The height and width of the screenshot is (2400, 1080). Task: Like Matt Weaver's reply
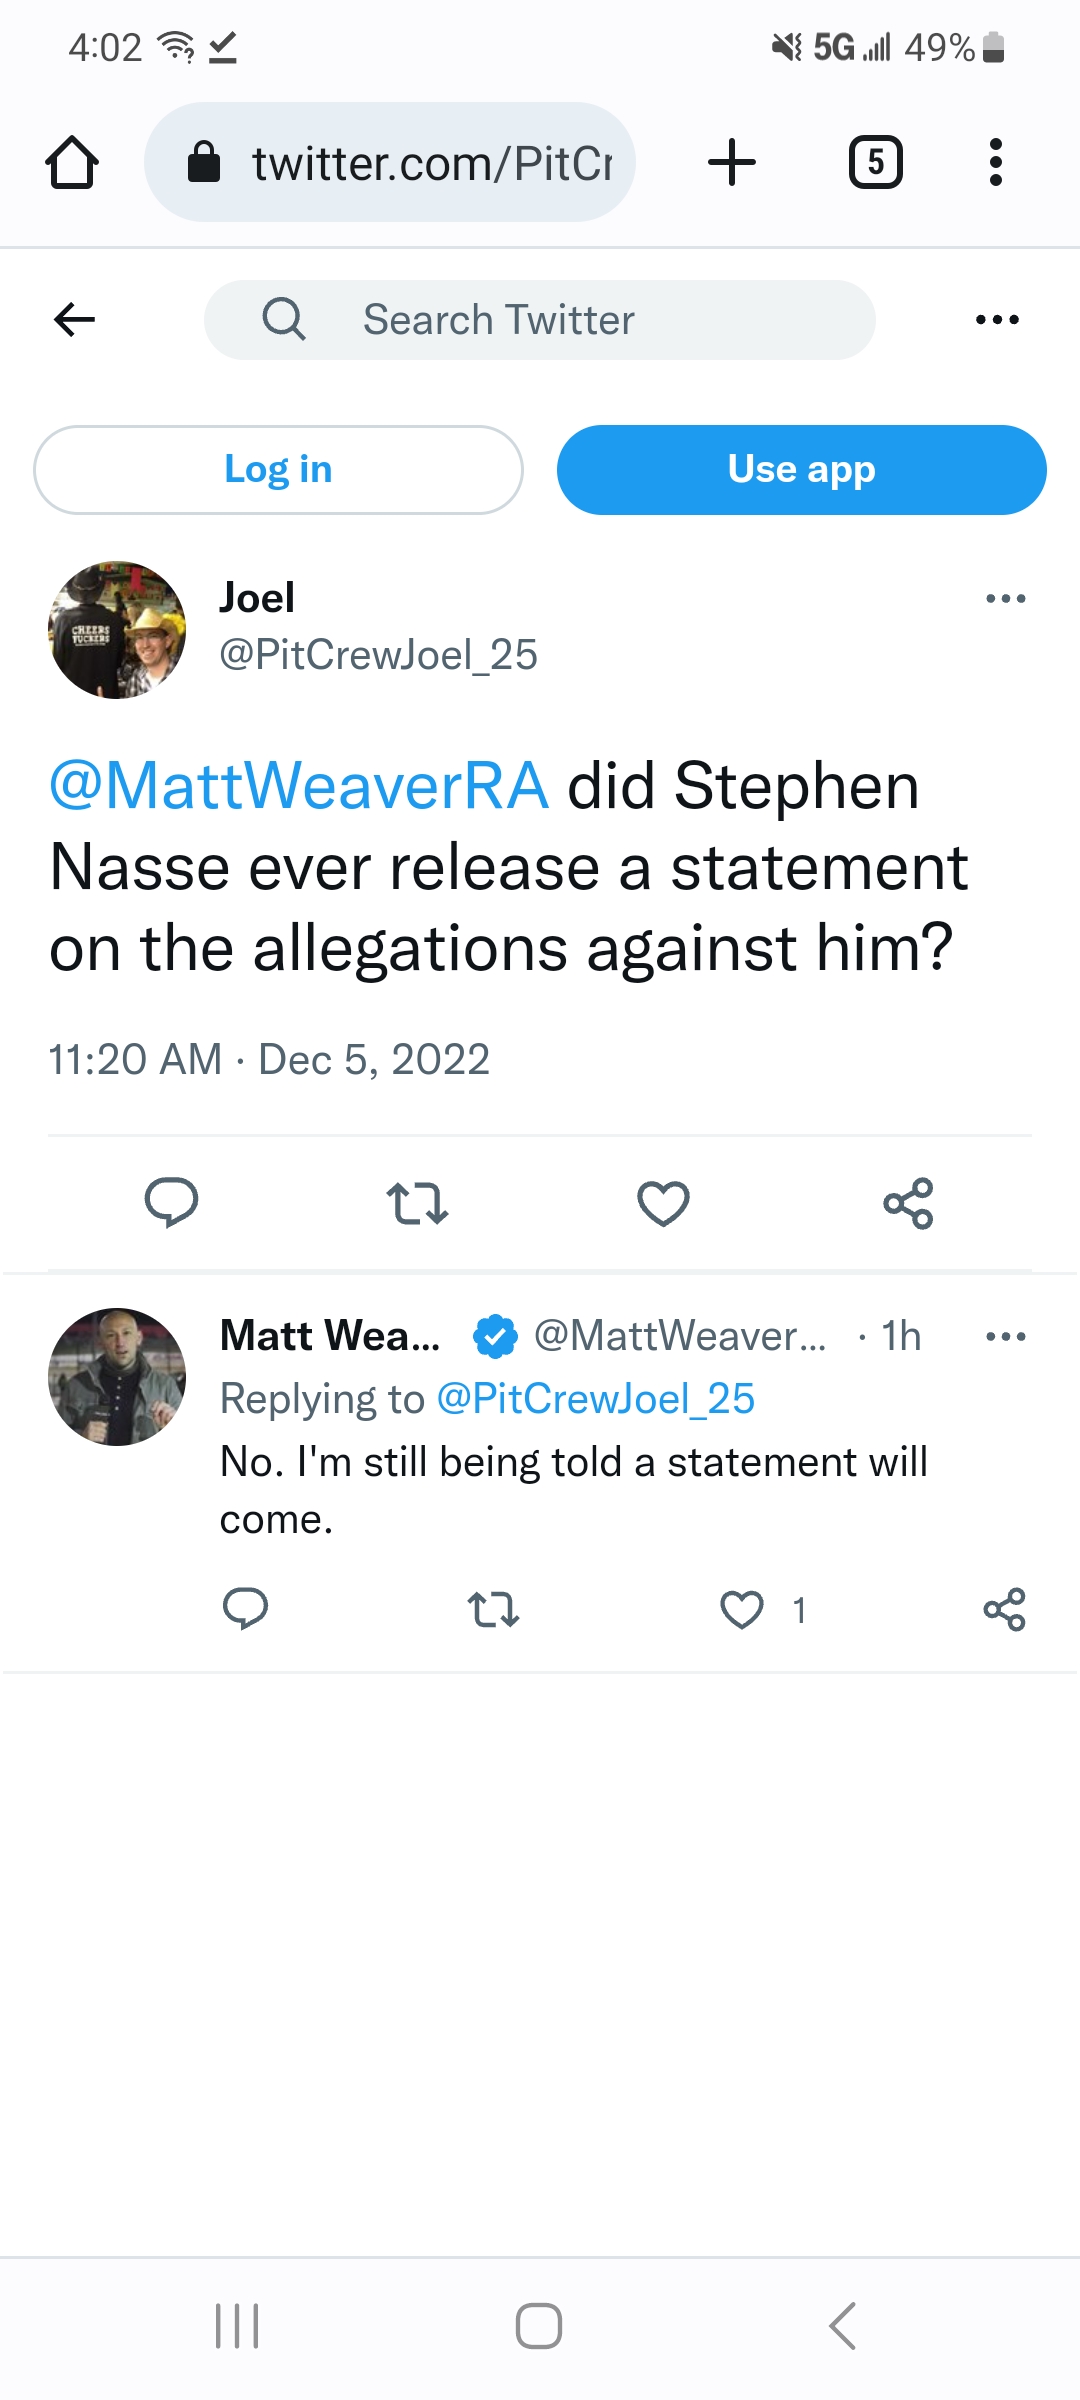pyautogui.click(x=742, y=1610)
